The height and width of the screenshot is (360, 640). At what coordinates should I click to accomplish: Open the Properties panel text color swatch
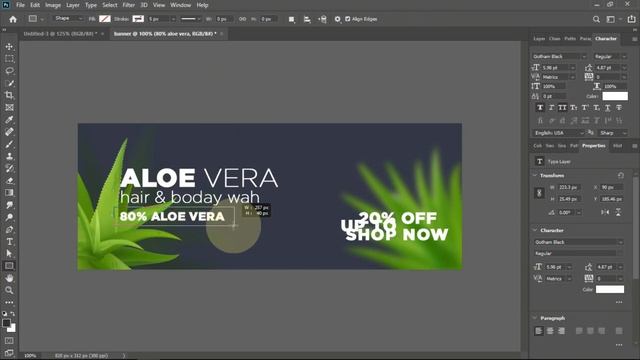610,289
